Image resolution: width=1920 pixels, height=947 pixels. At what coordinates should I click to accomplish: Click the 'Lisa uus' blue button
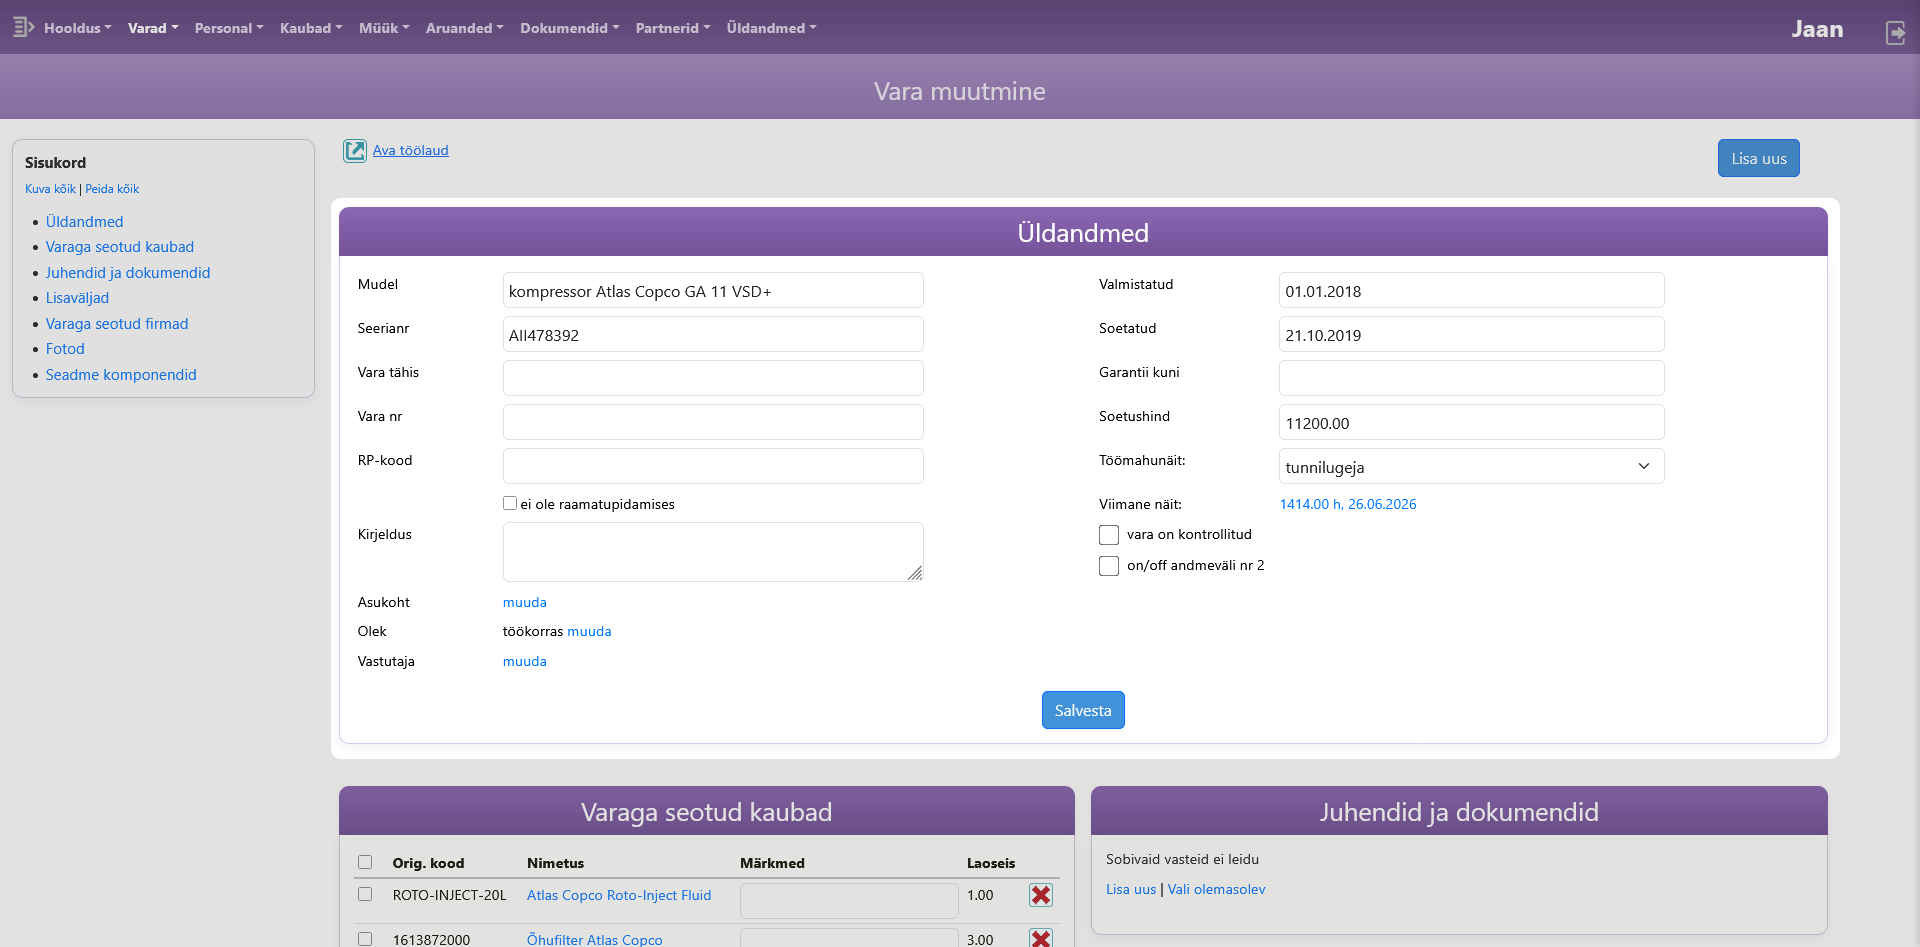click(x=1759, y=158)
